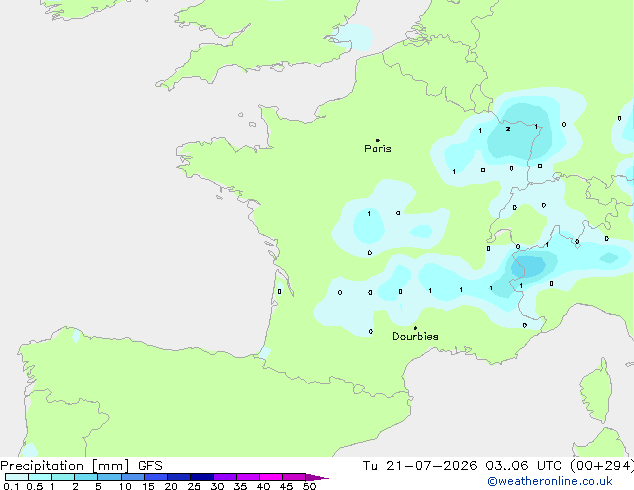This screenshot has width=634, height=490.
Task: Click the Precipitation [mm] GFS title
Action: (x=81, y=466)
